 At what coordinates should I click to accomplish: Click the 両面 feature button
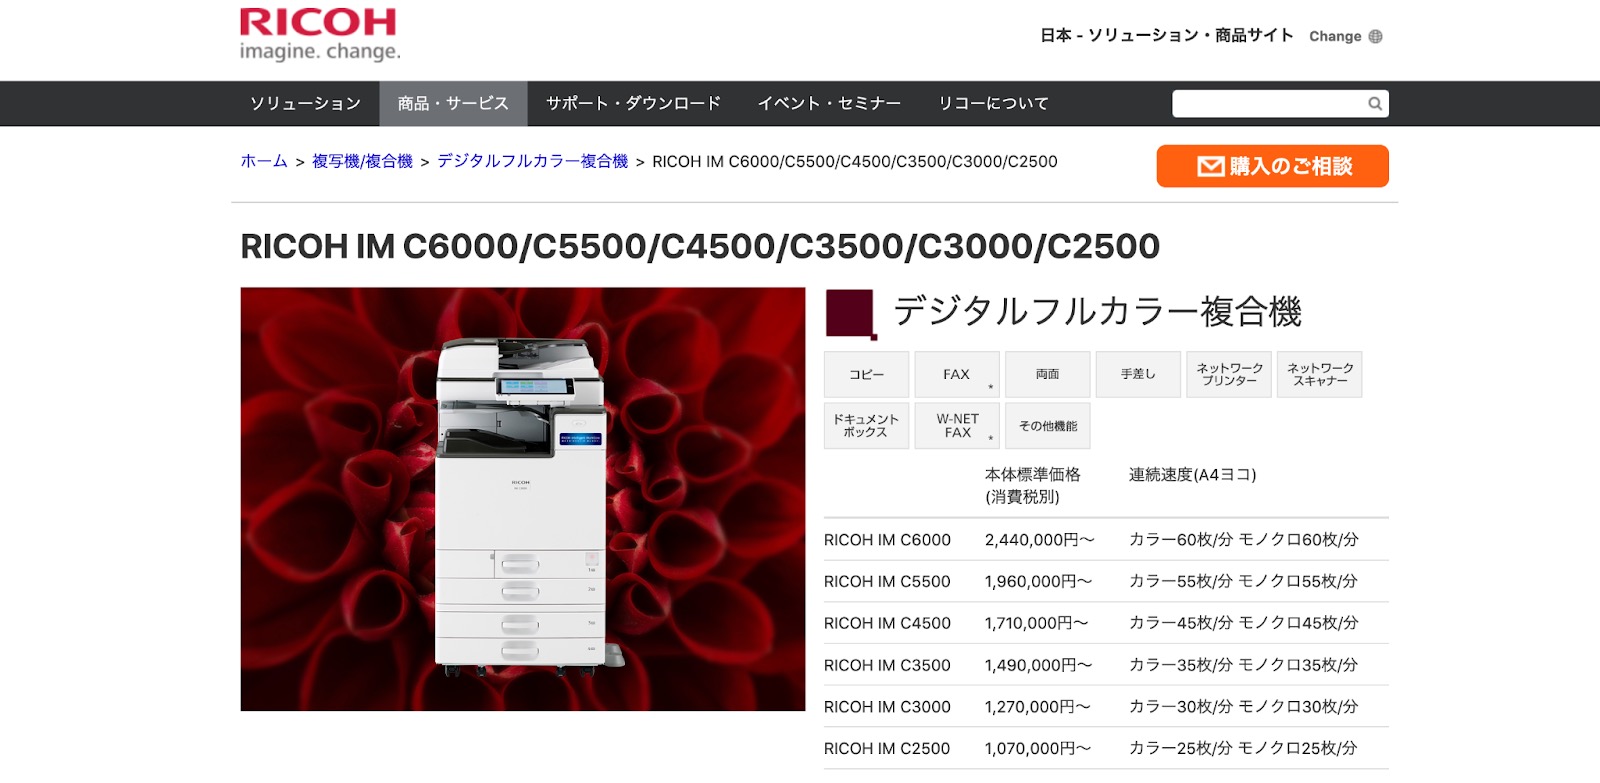(x=1048, y=374)
